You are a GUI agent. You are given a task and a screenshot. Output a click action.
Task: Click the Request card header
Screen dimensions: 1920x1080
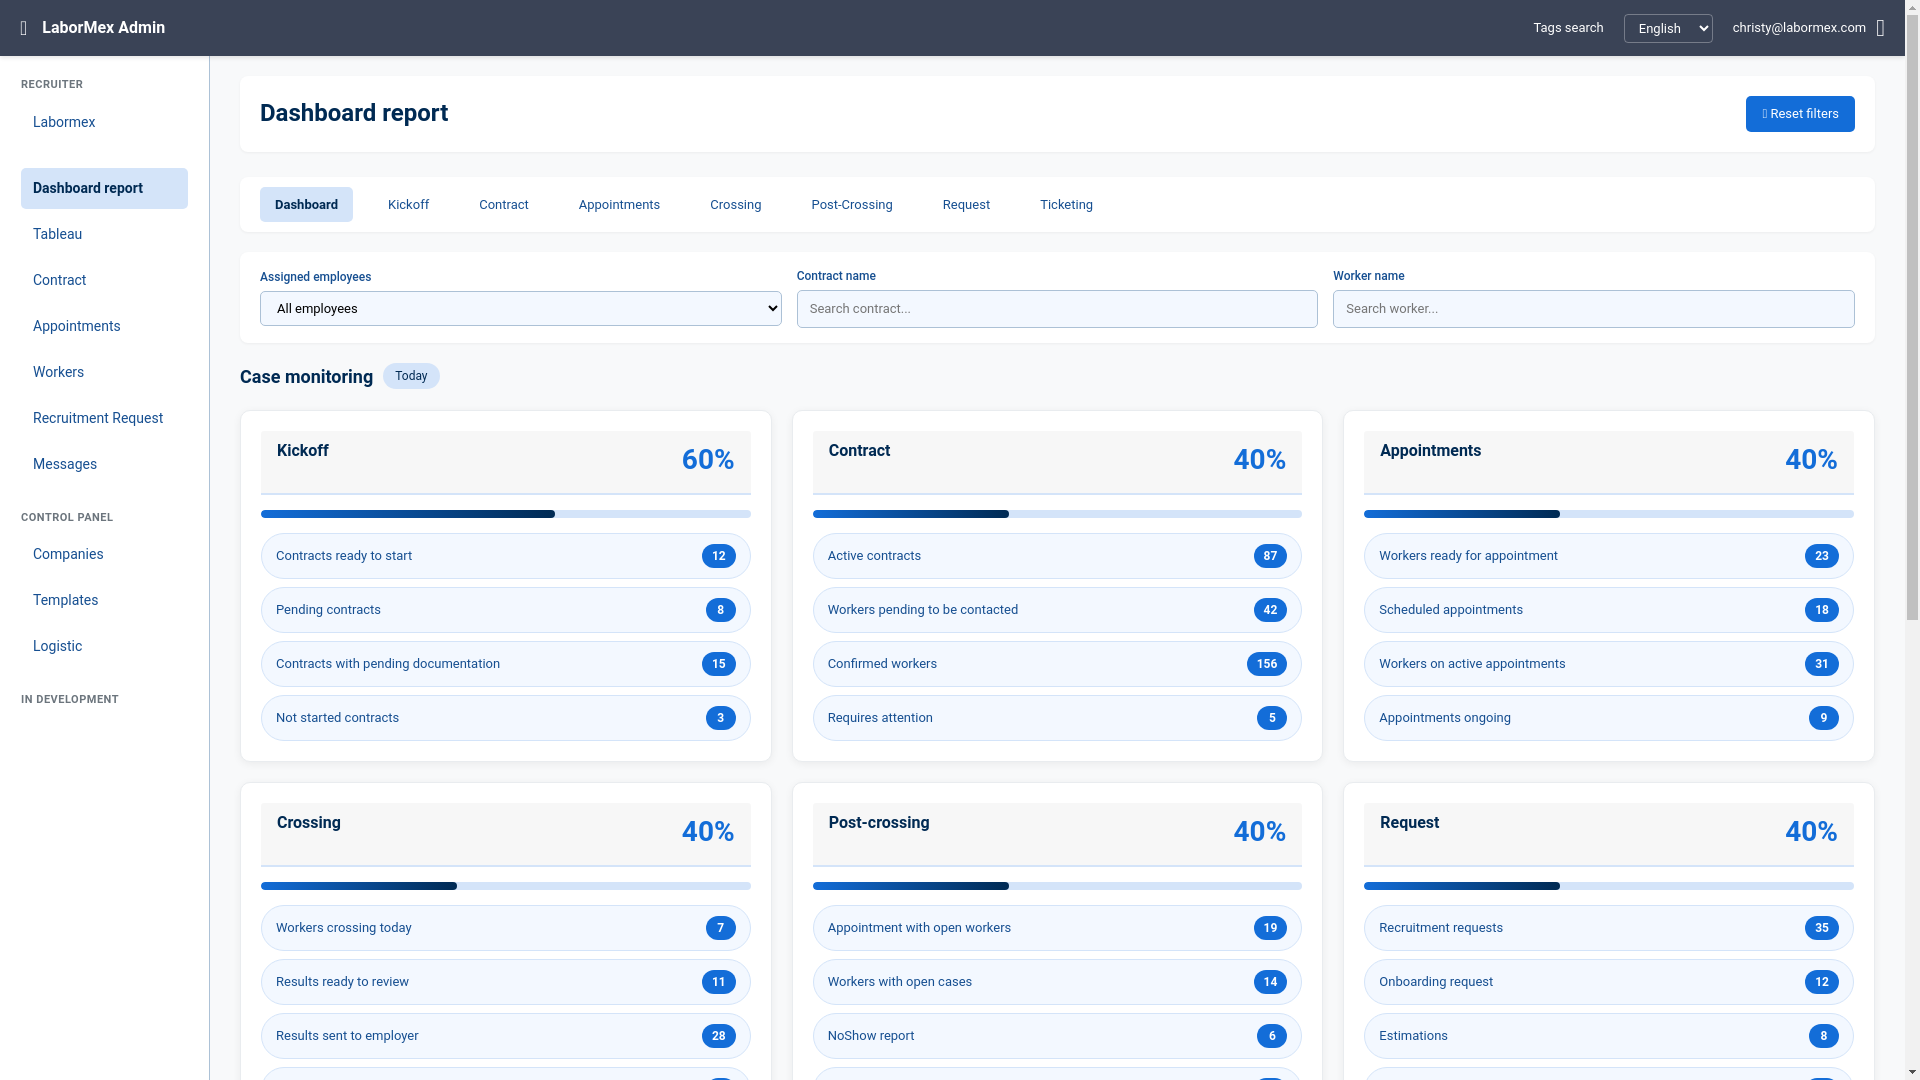pos(1608,835)
